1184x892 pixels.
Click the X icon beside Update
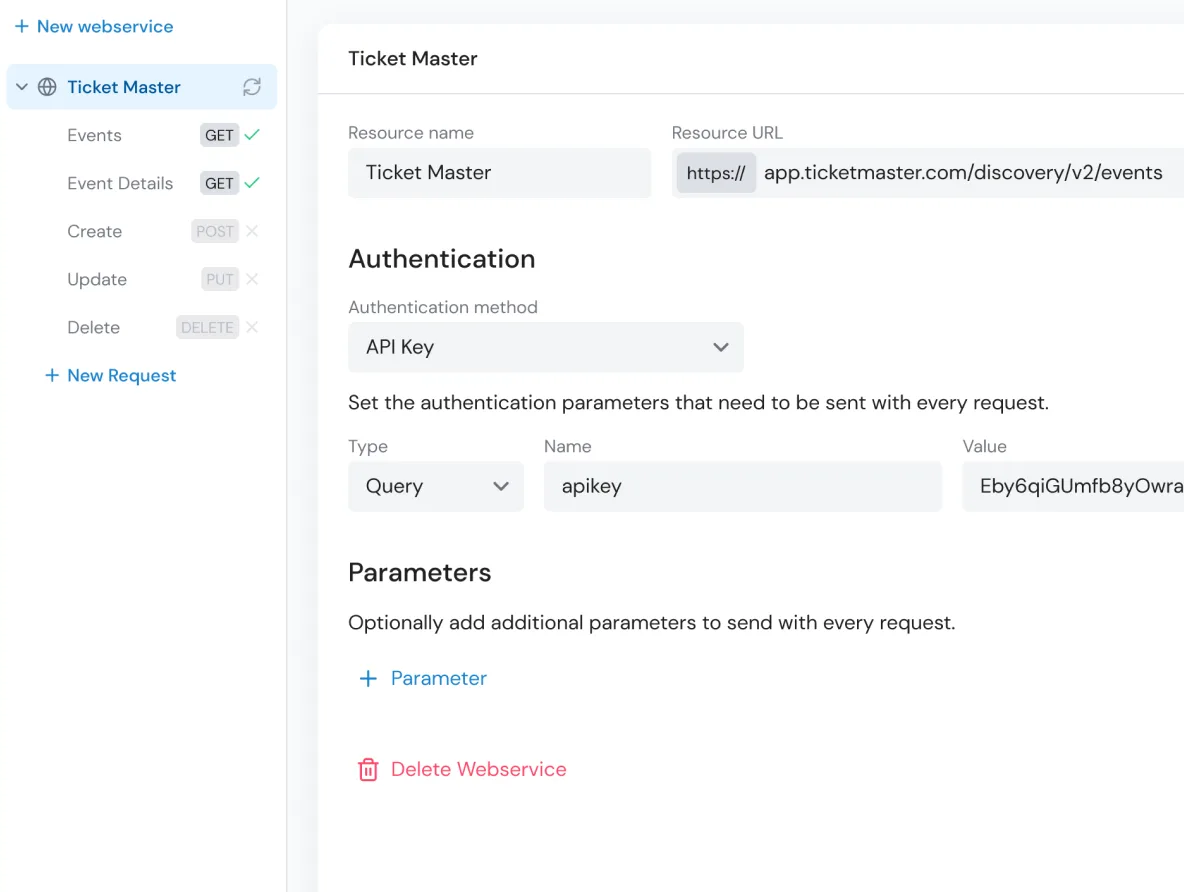click(252, 279)
